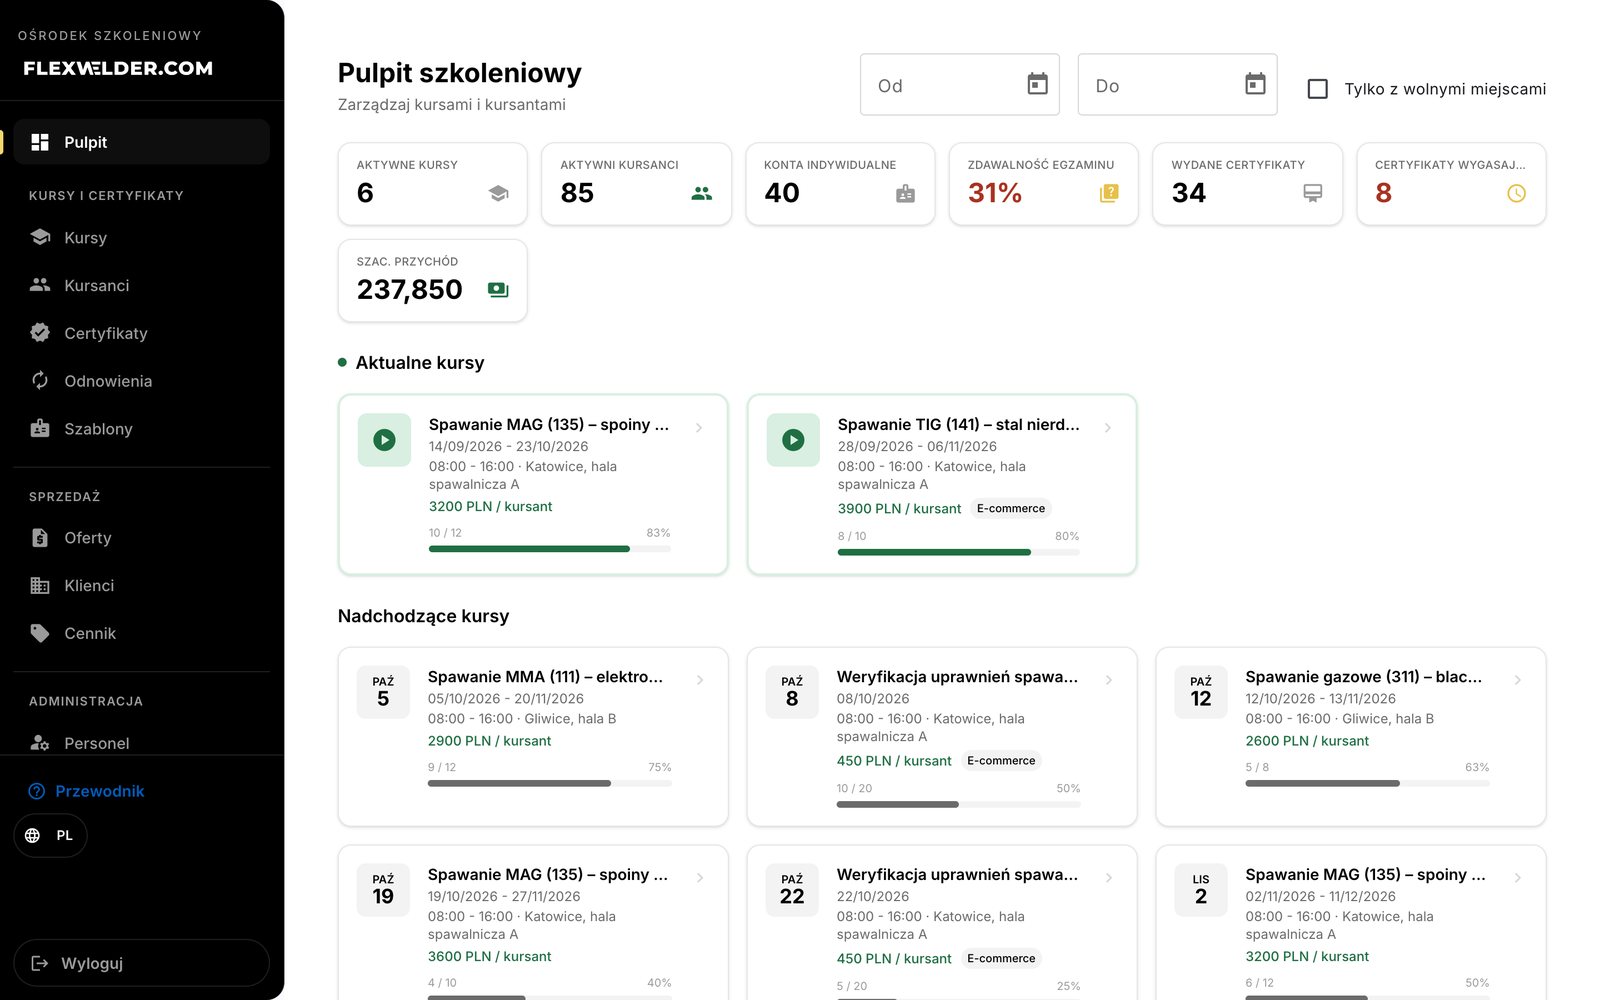Screen dimensions: 1600x1000
Task: Click the 80% progress bar on Spawanie TIG course
Action: (958, 552)
